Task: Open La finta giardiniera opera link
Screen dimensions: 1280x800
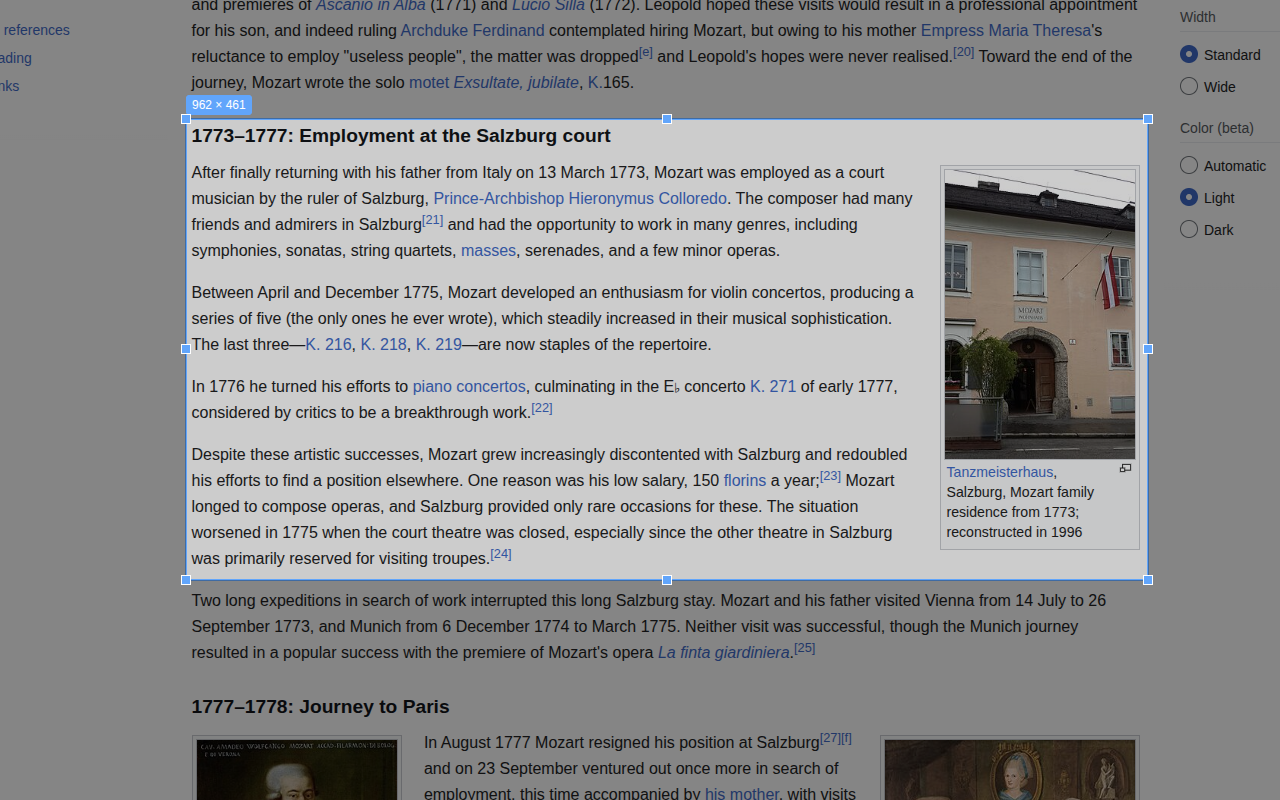Action: coord(723,652)
